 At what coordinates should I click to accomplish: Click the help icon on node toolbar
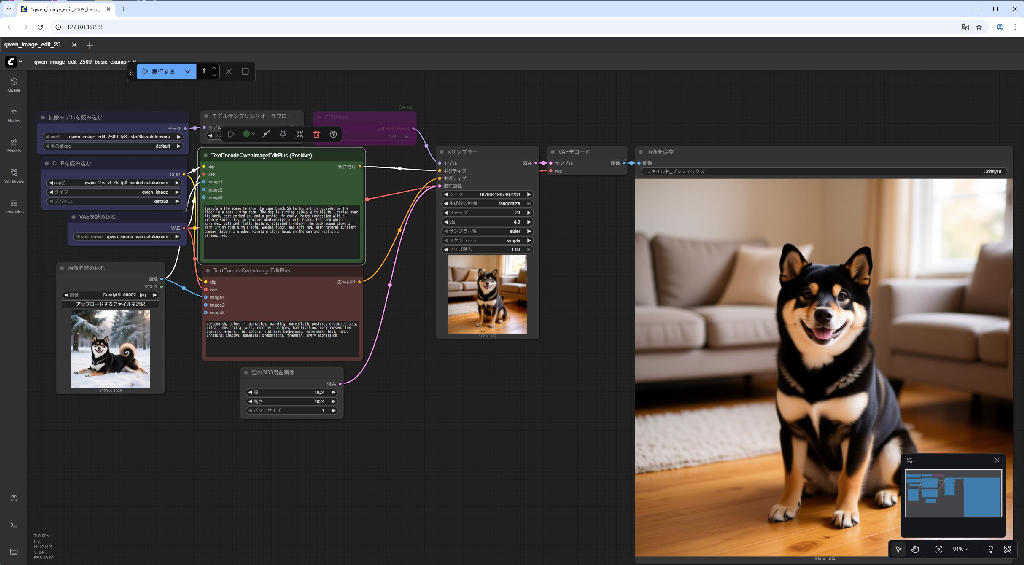333,134
